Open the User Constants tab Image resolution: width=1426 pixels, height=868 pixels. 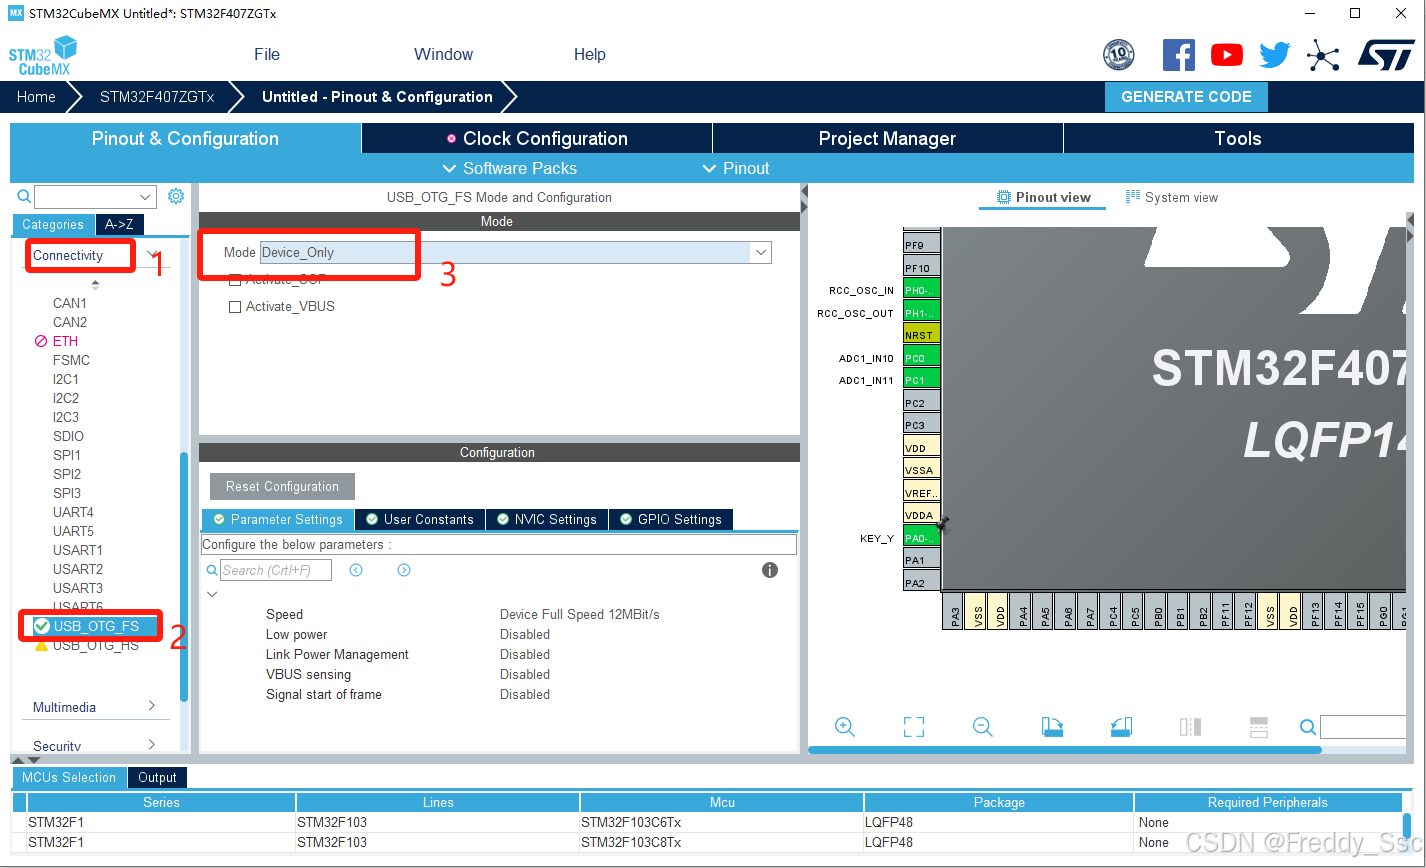pos(420,519)
